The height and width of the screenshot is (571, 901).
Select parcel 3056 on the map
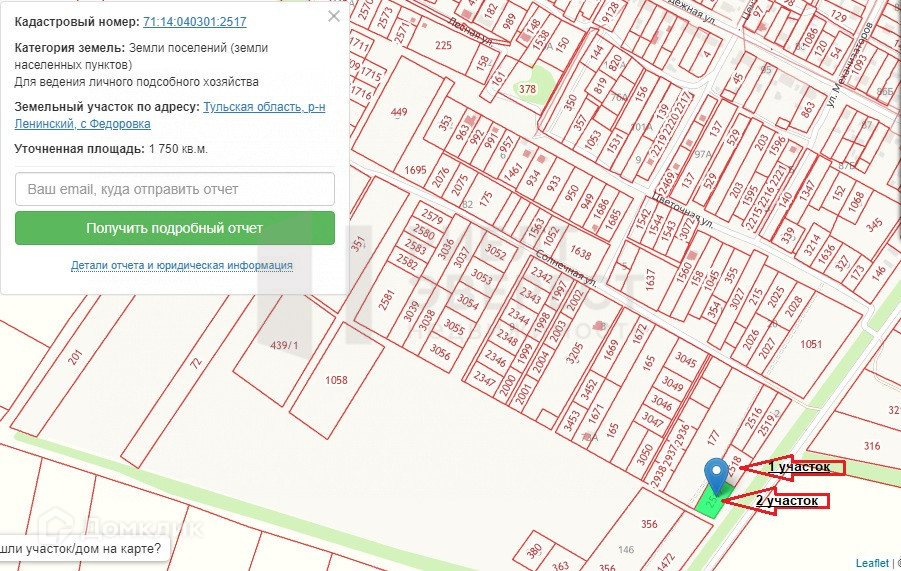pos(440,352)
